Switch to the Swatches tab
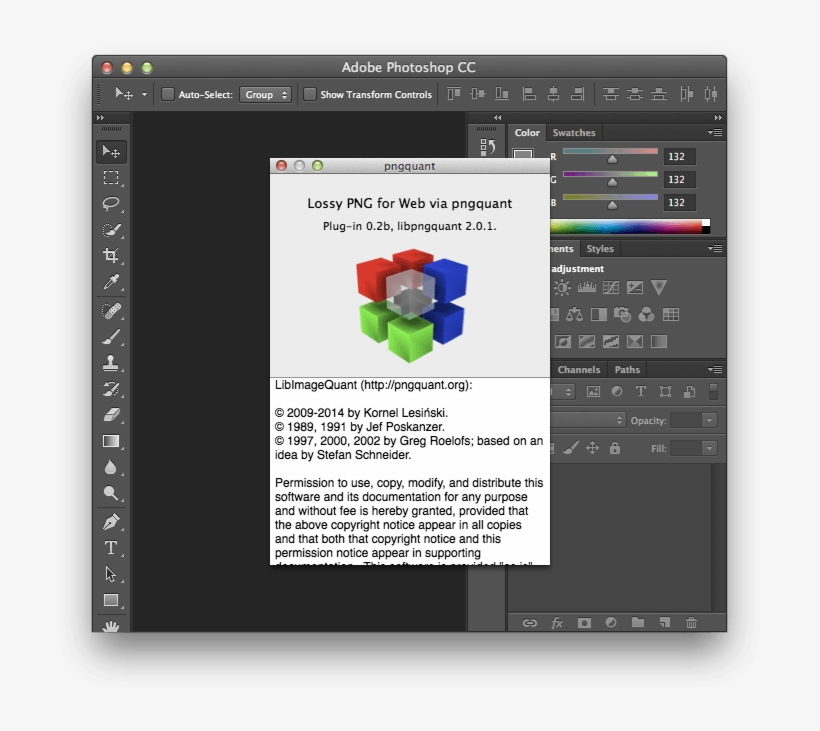Image resolution: width=820 pixels, height=731 pixels. (574, 133)
